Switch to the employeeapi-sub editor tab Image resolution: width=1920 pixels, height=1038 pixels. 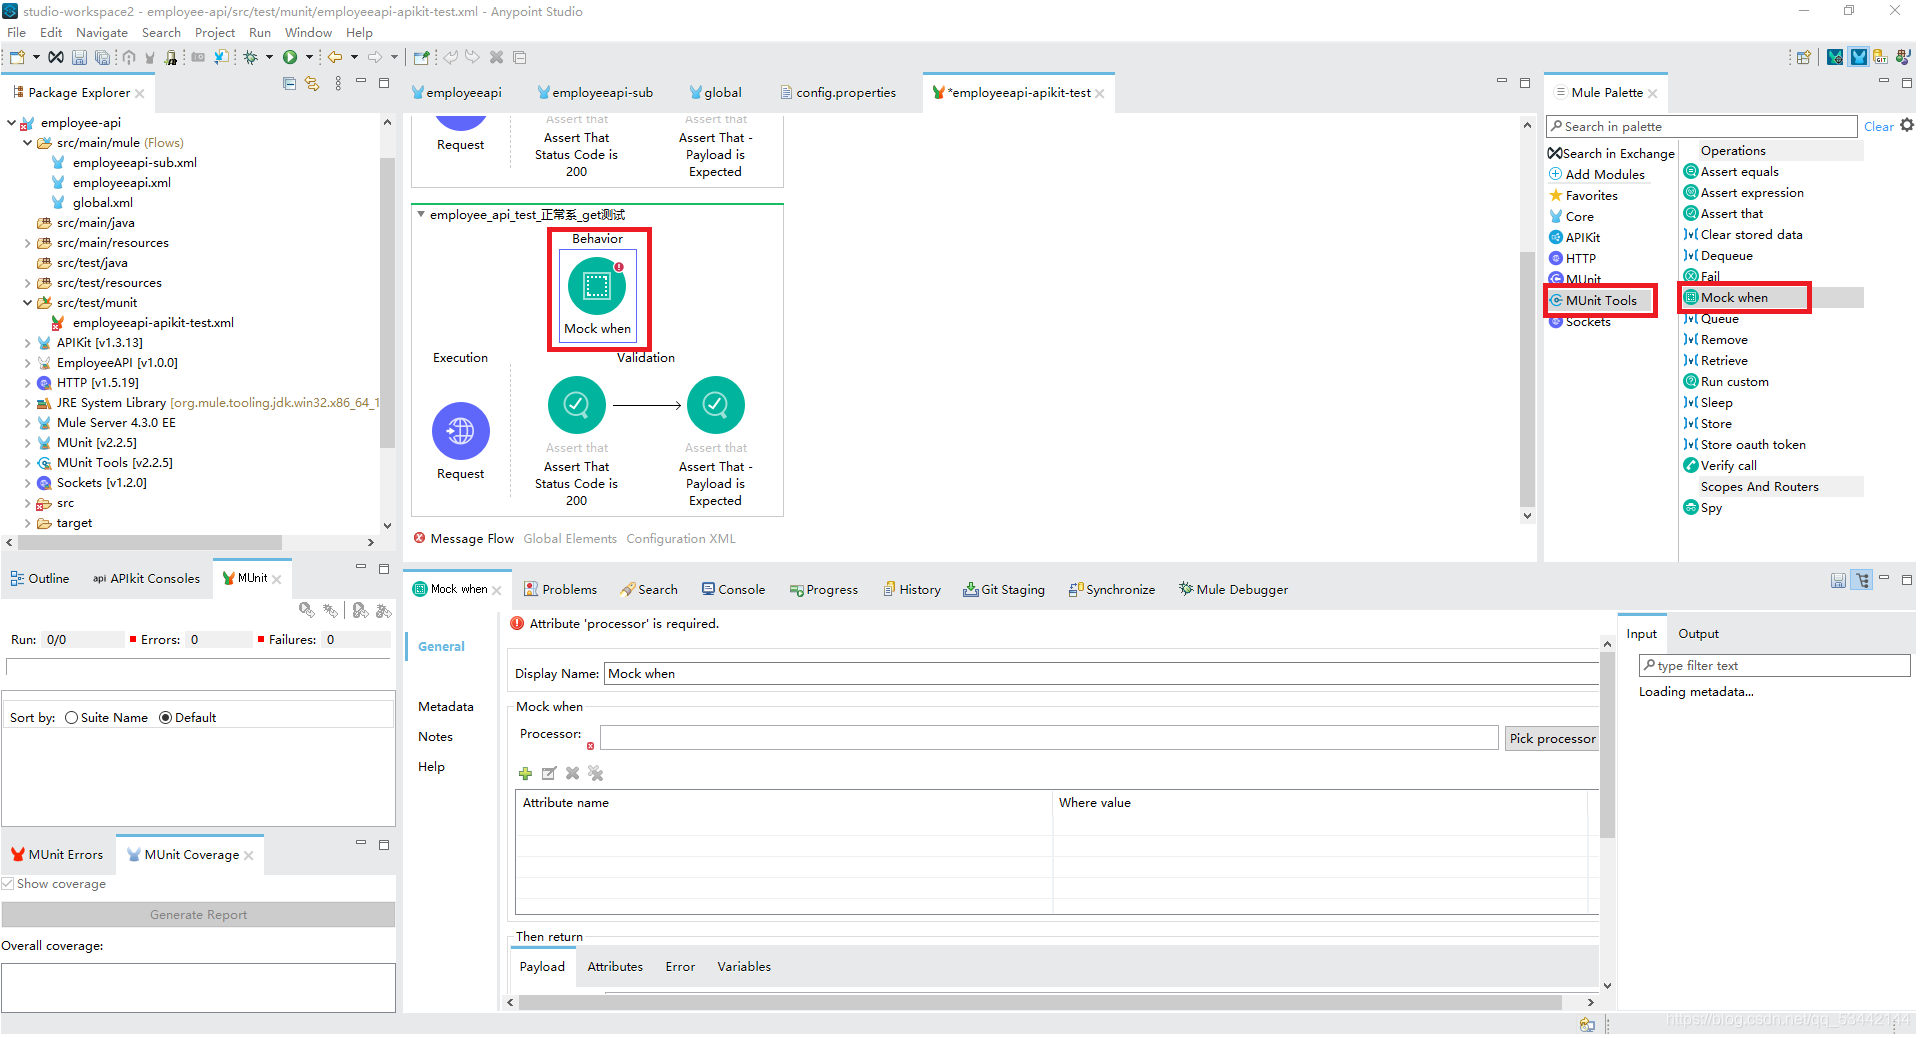(594, 92)
